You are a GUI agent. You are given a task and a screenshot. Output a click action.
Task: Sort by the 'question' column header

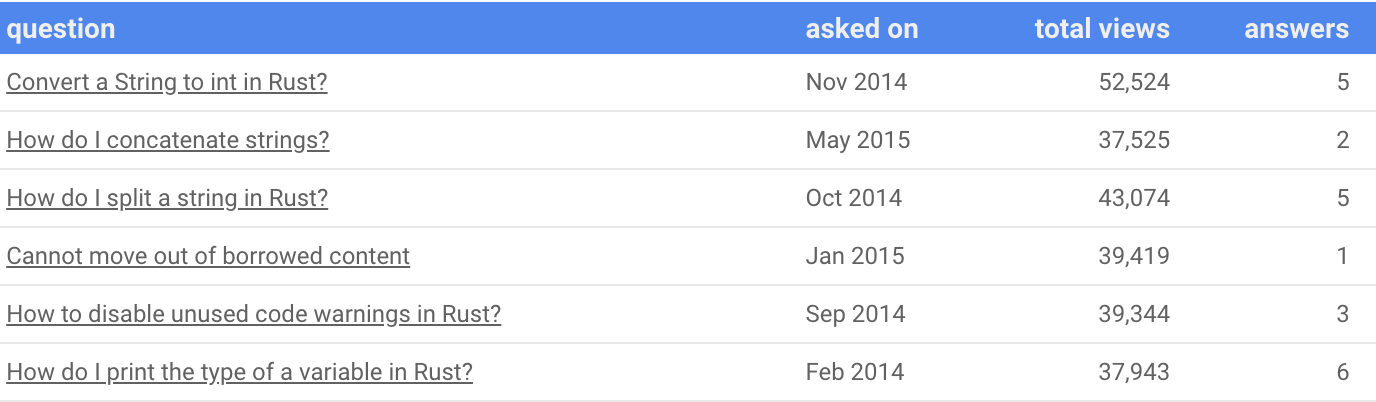coord(61,28)
